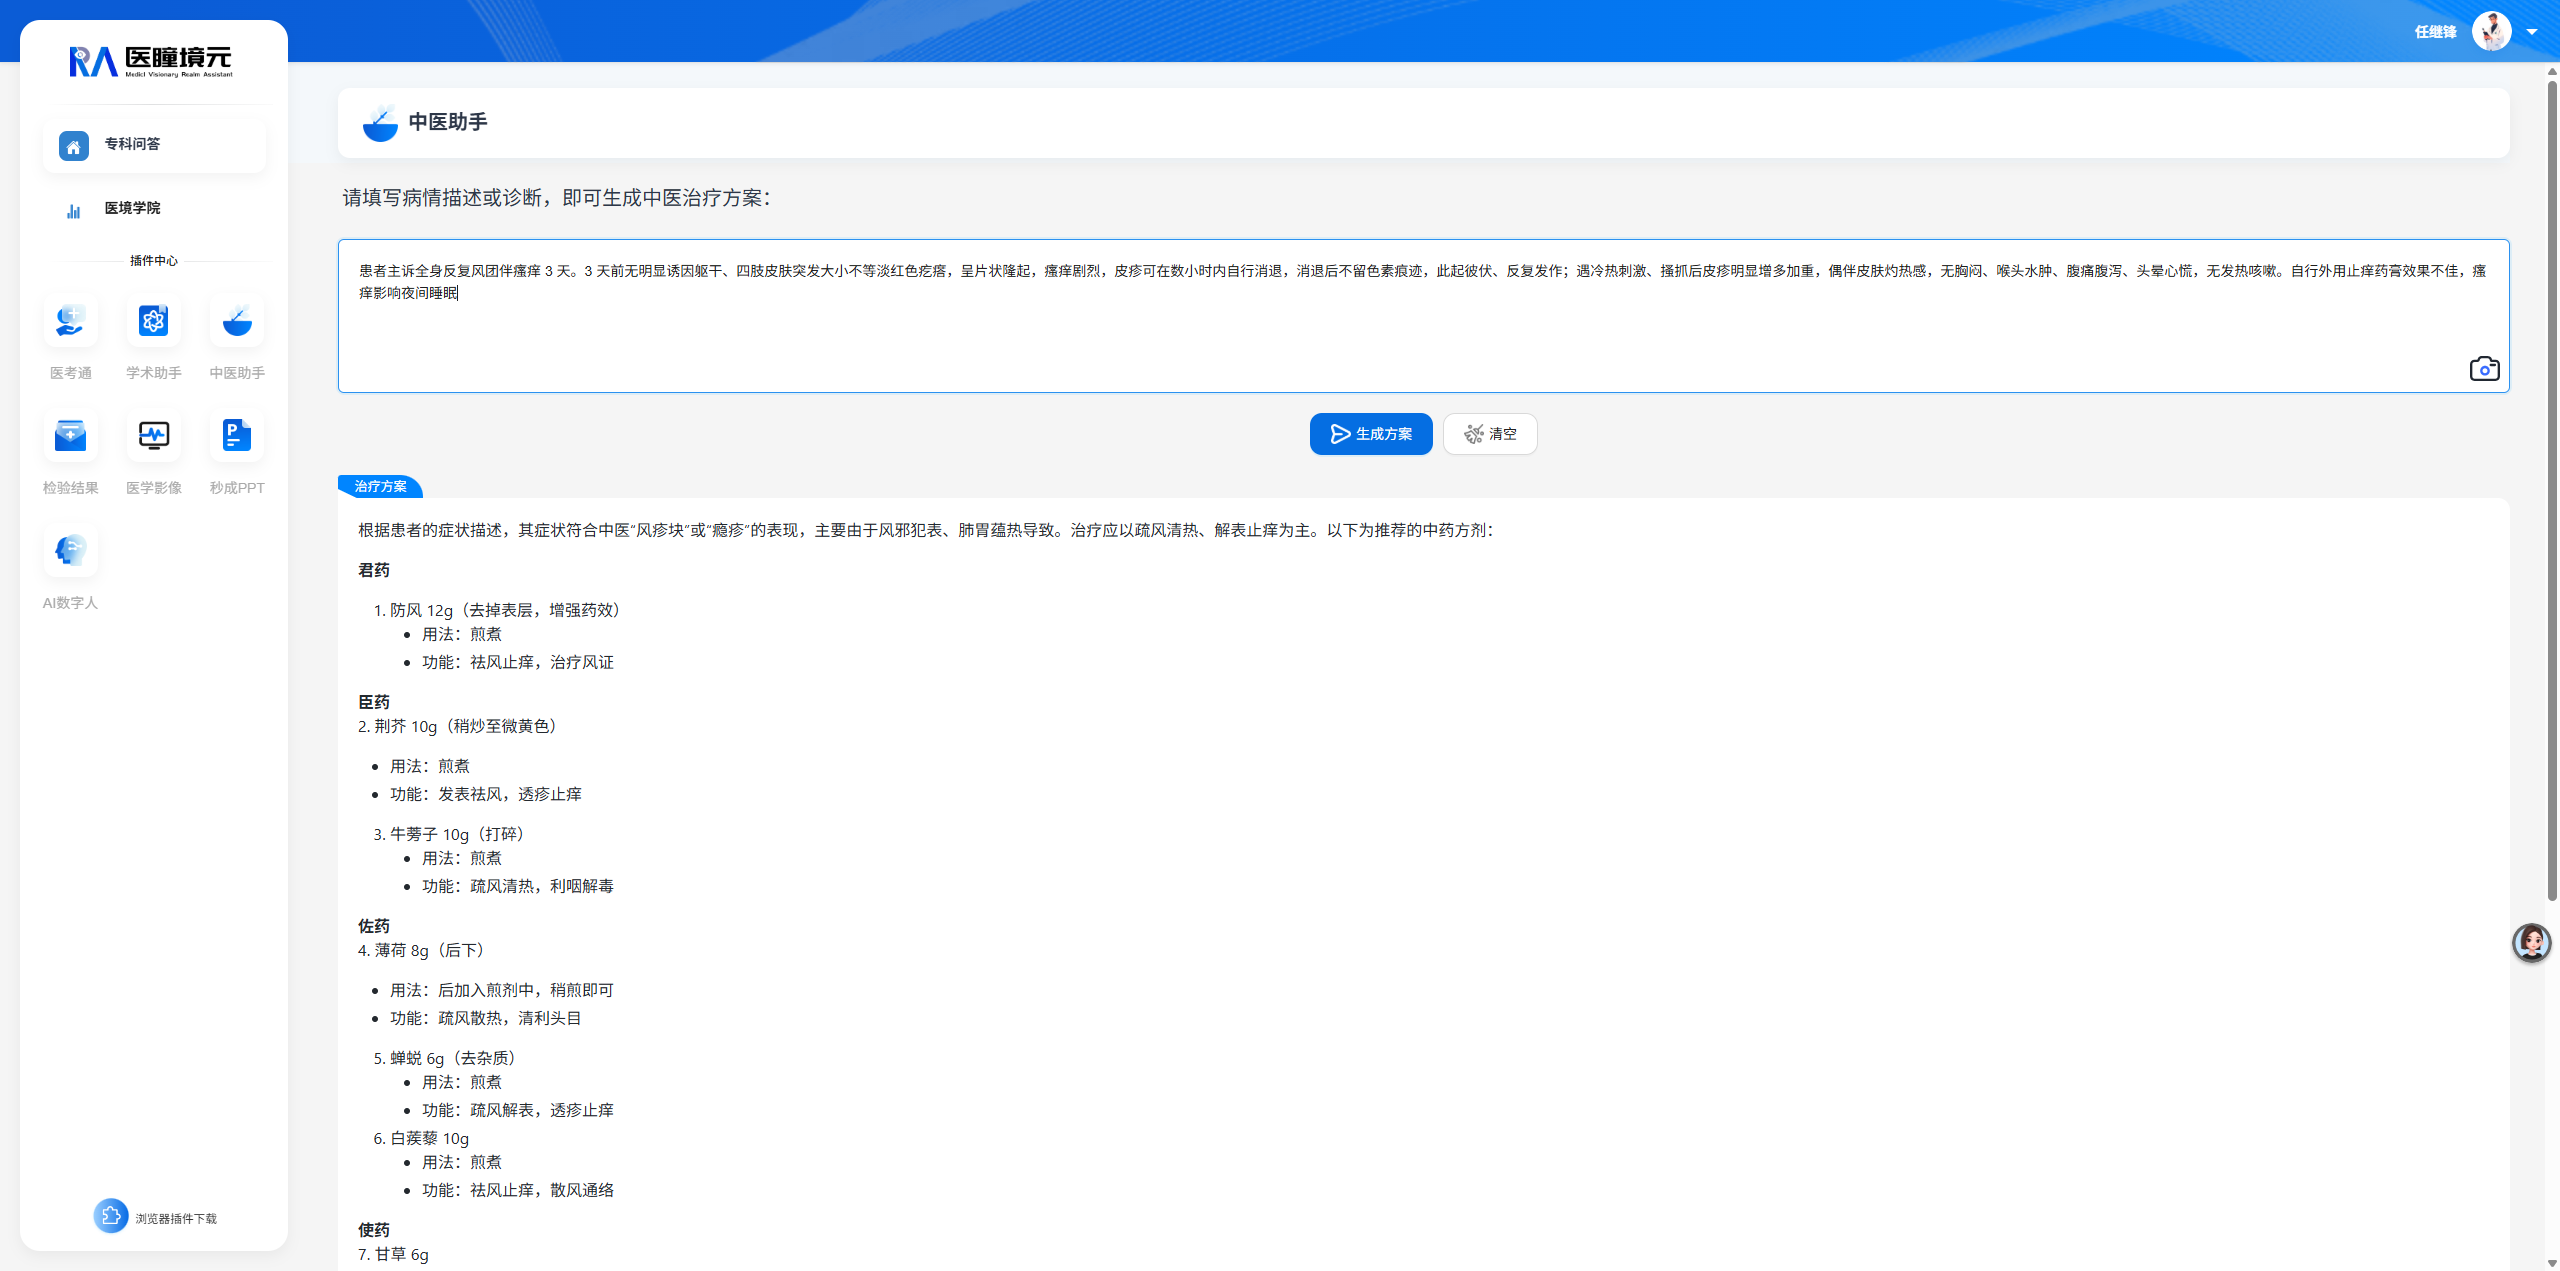Image resolution: width=2560 pixels, height=1271 pixels.
Task: Click the user avatar in the header
Action: coord(2492,31)
